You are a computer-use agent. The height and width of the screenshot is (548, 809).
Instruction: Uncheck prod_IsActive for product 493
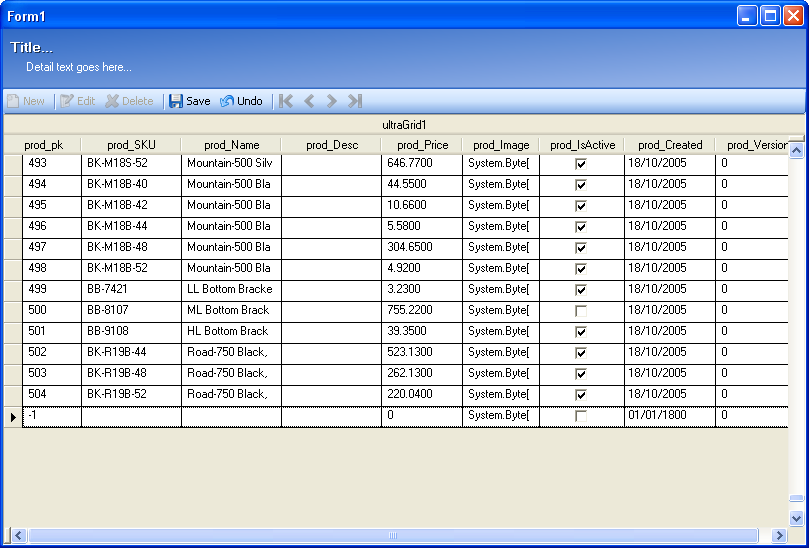581,163
